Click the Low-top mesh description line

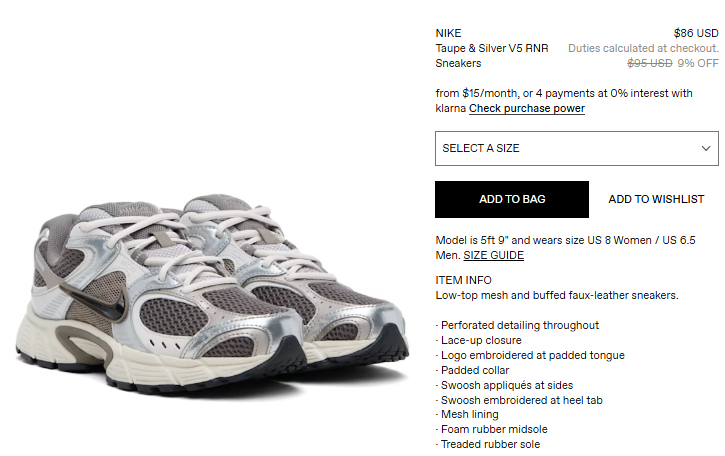557,296
